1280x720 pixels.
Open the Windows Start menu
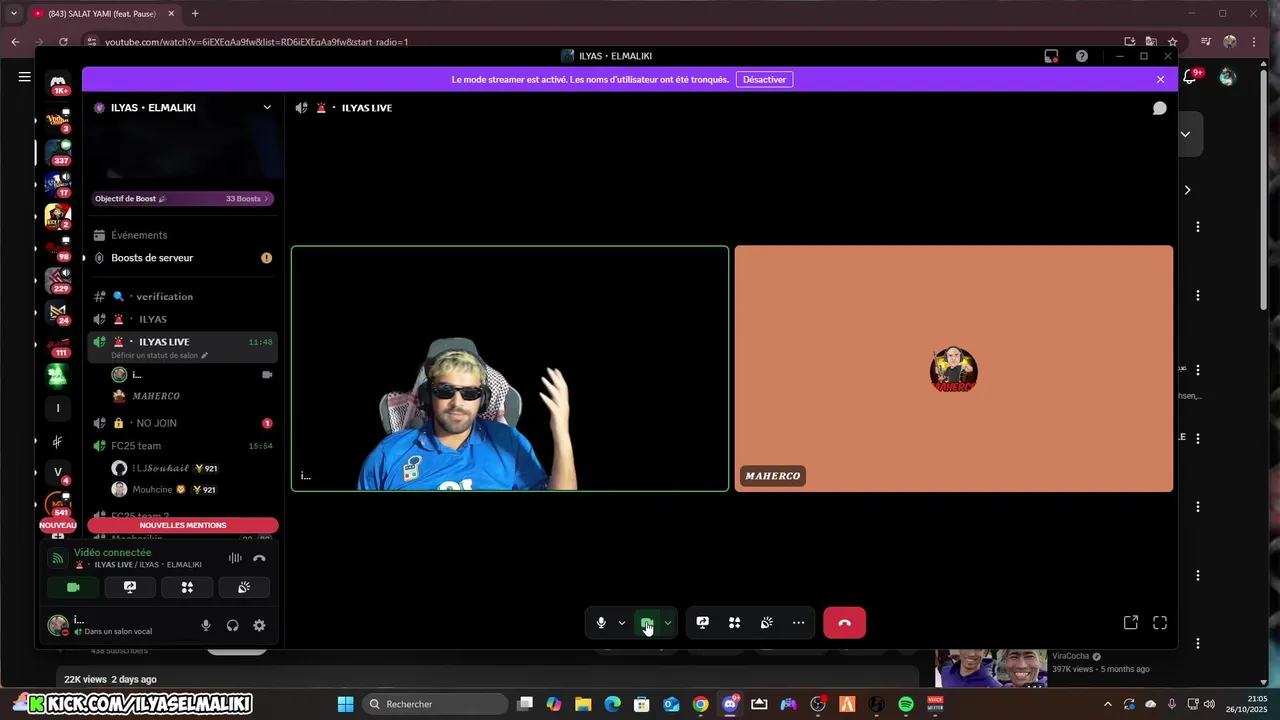click(345, 704)
